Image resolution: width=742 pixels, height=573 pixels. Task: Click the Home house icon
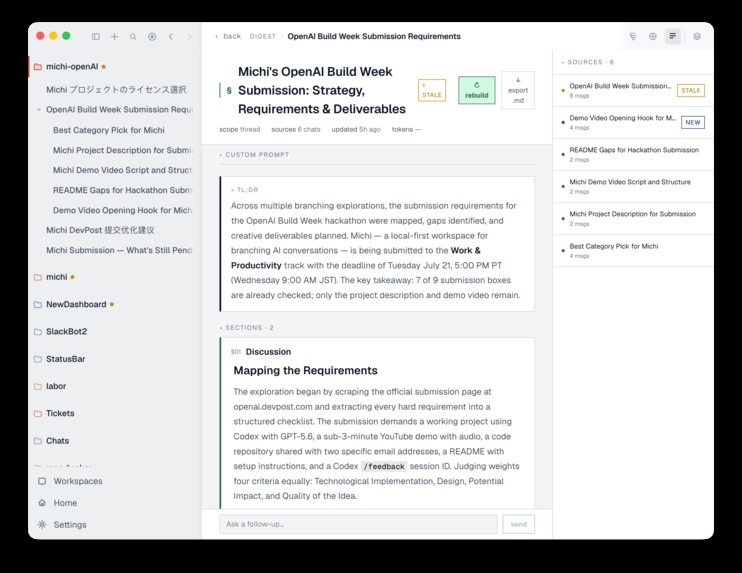pyautogui.click(x=42, y=503)
